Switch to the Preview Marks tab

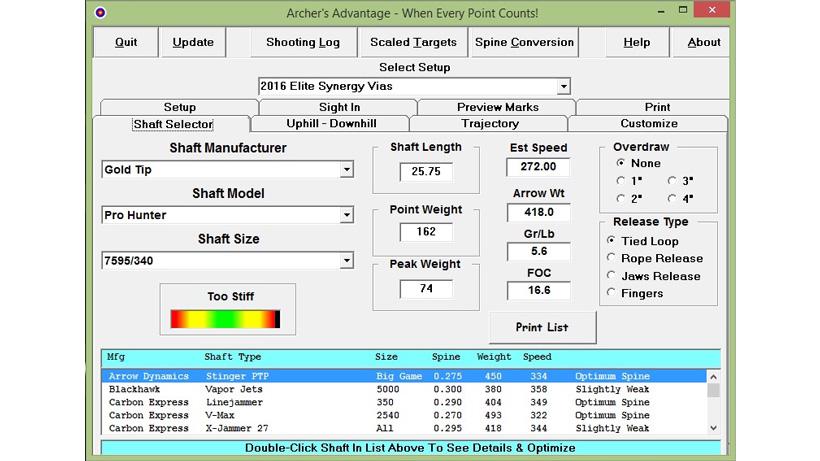pos(497,107)
